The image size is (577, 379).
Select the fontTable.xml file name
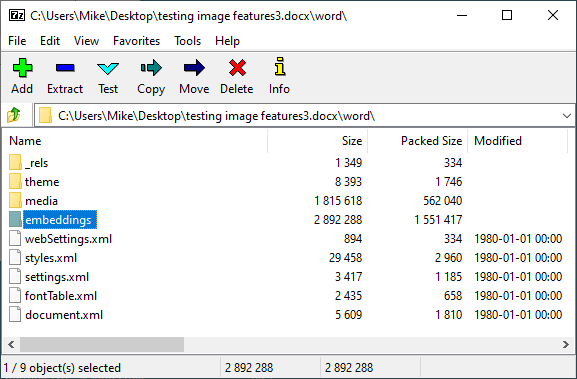pyautogui.click(x=61, y=296)
